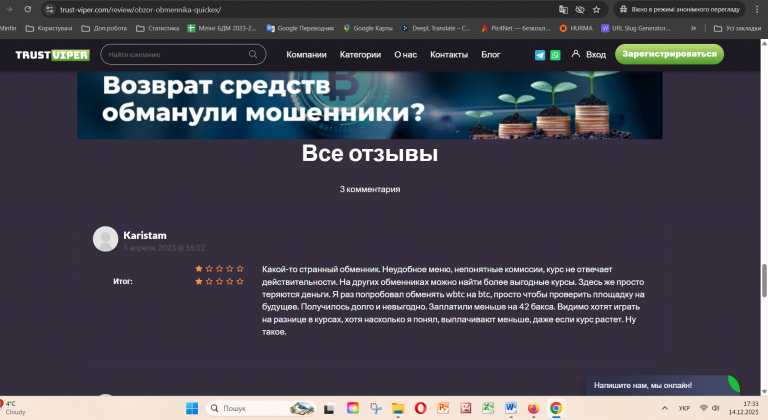This screenshot has width=768, height=420.
Task: Click the Возврат средств banner
Action: (370, 105)
